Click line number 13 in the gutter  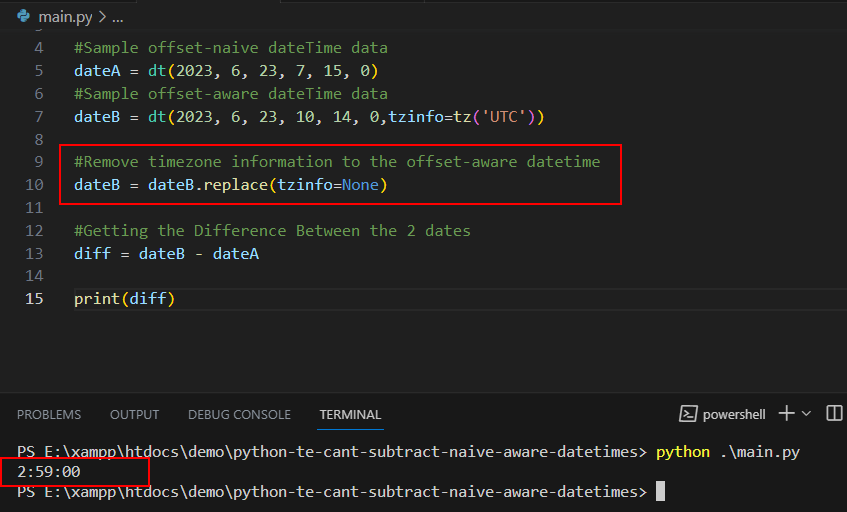click(34, 253)
